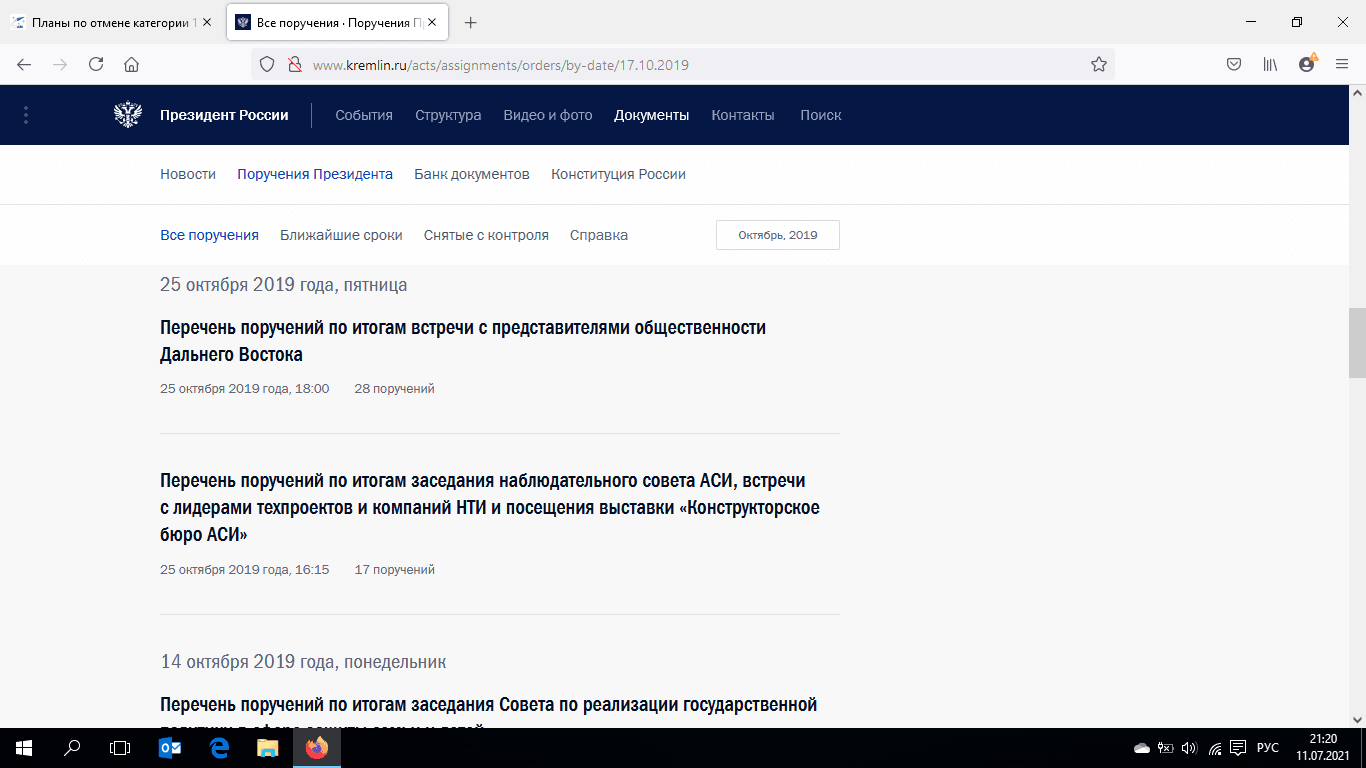Open the Октябрь, 2019 date selector

[x=777, y=235]
